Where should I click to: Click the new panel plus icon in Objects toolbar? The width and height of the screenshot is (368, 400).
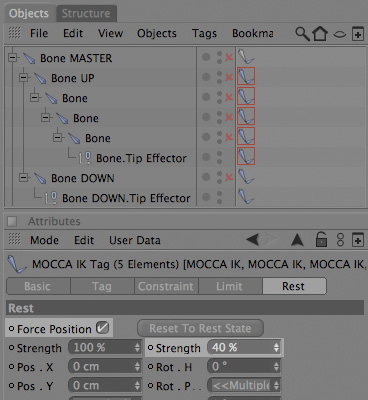click(358, 33)
